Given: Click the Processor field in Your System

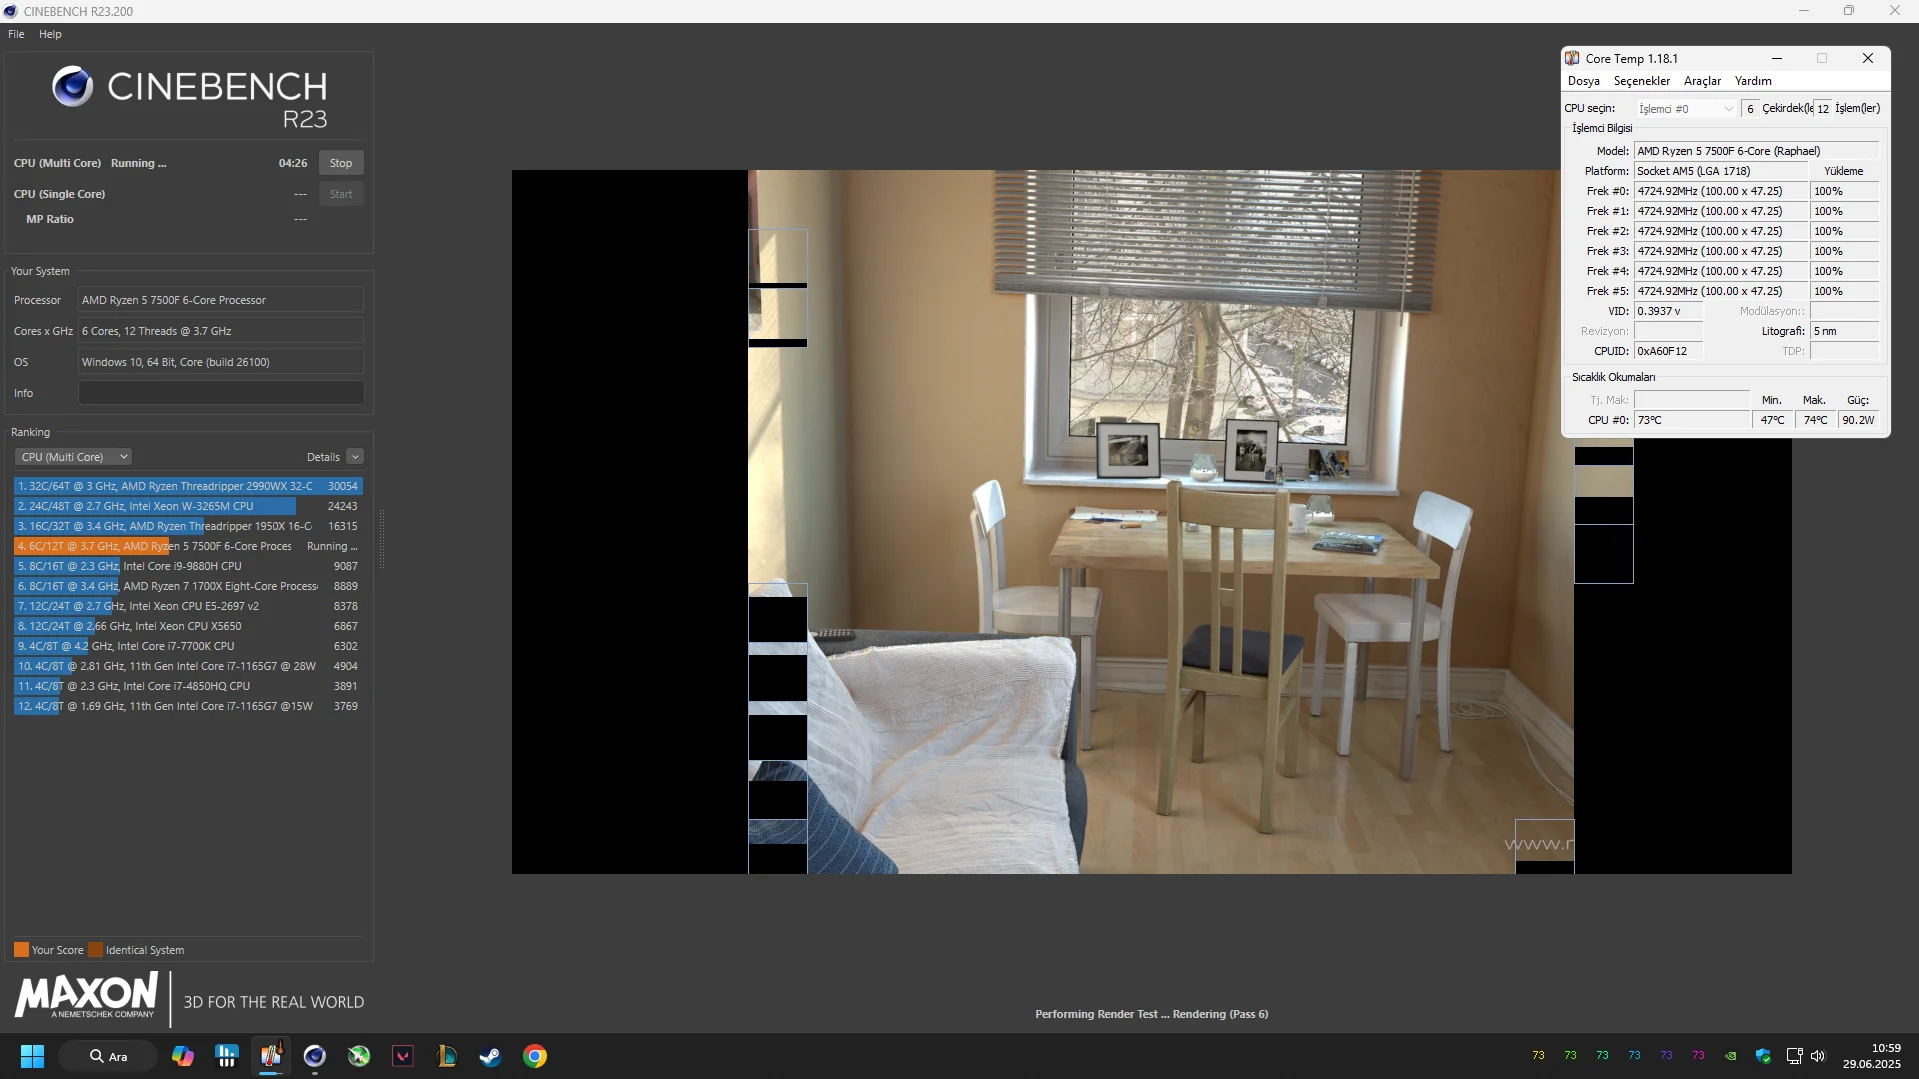Looking at the screenshot, I should (x=221, y=300).
